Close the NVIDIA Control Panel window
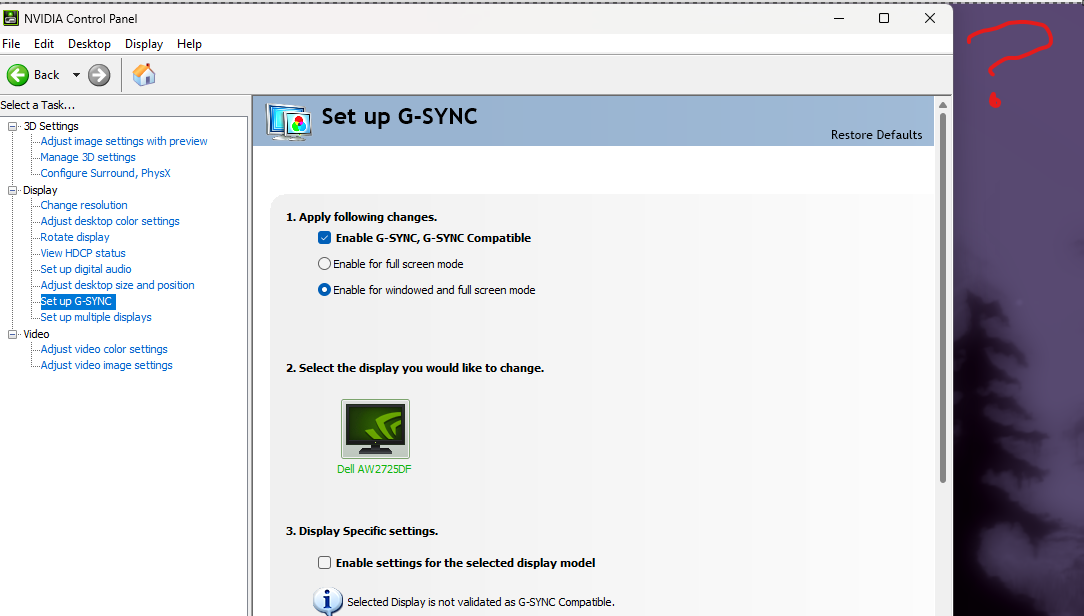 [x=930, y=19]
